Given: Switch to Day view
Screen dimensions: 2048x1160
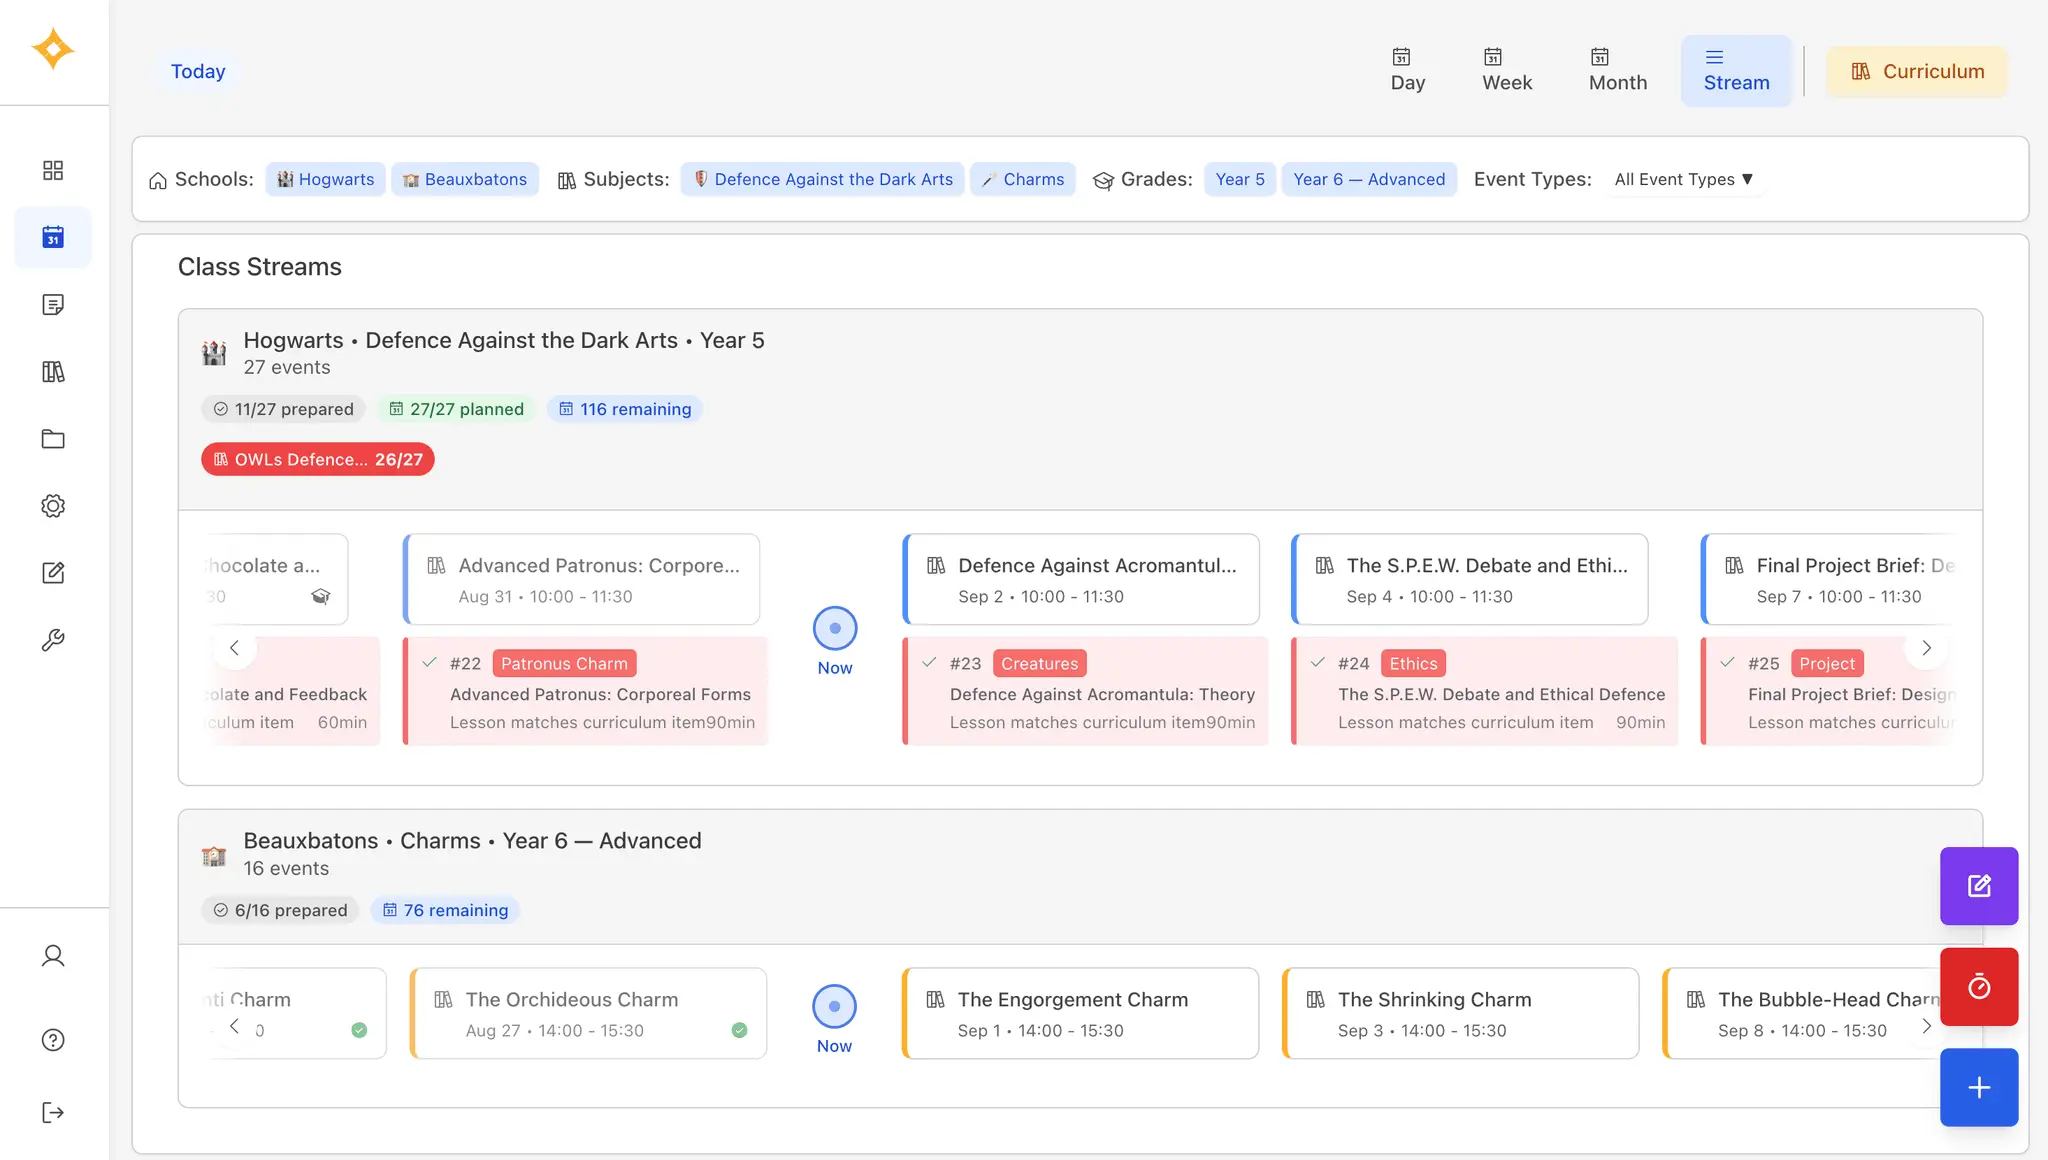Looking at the screenshot, I should (x=1408, y=71).
